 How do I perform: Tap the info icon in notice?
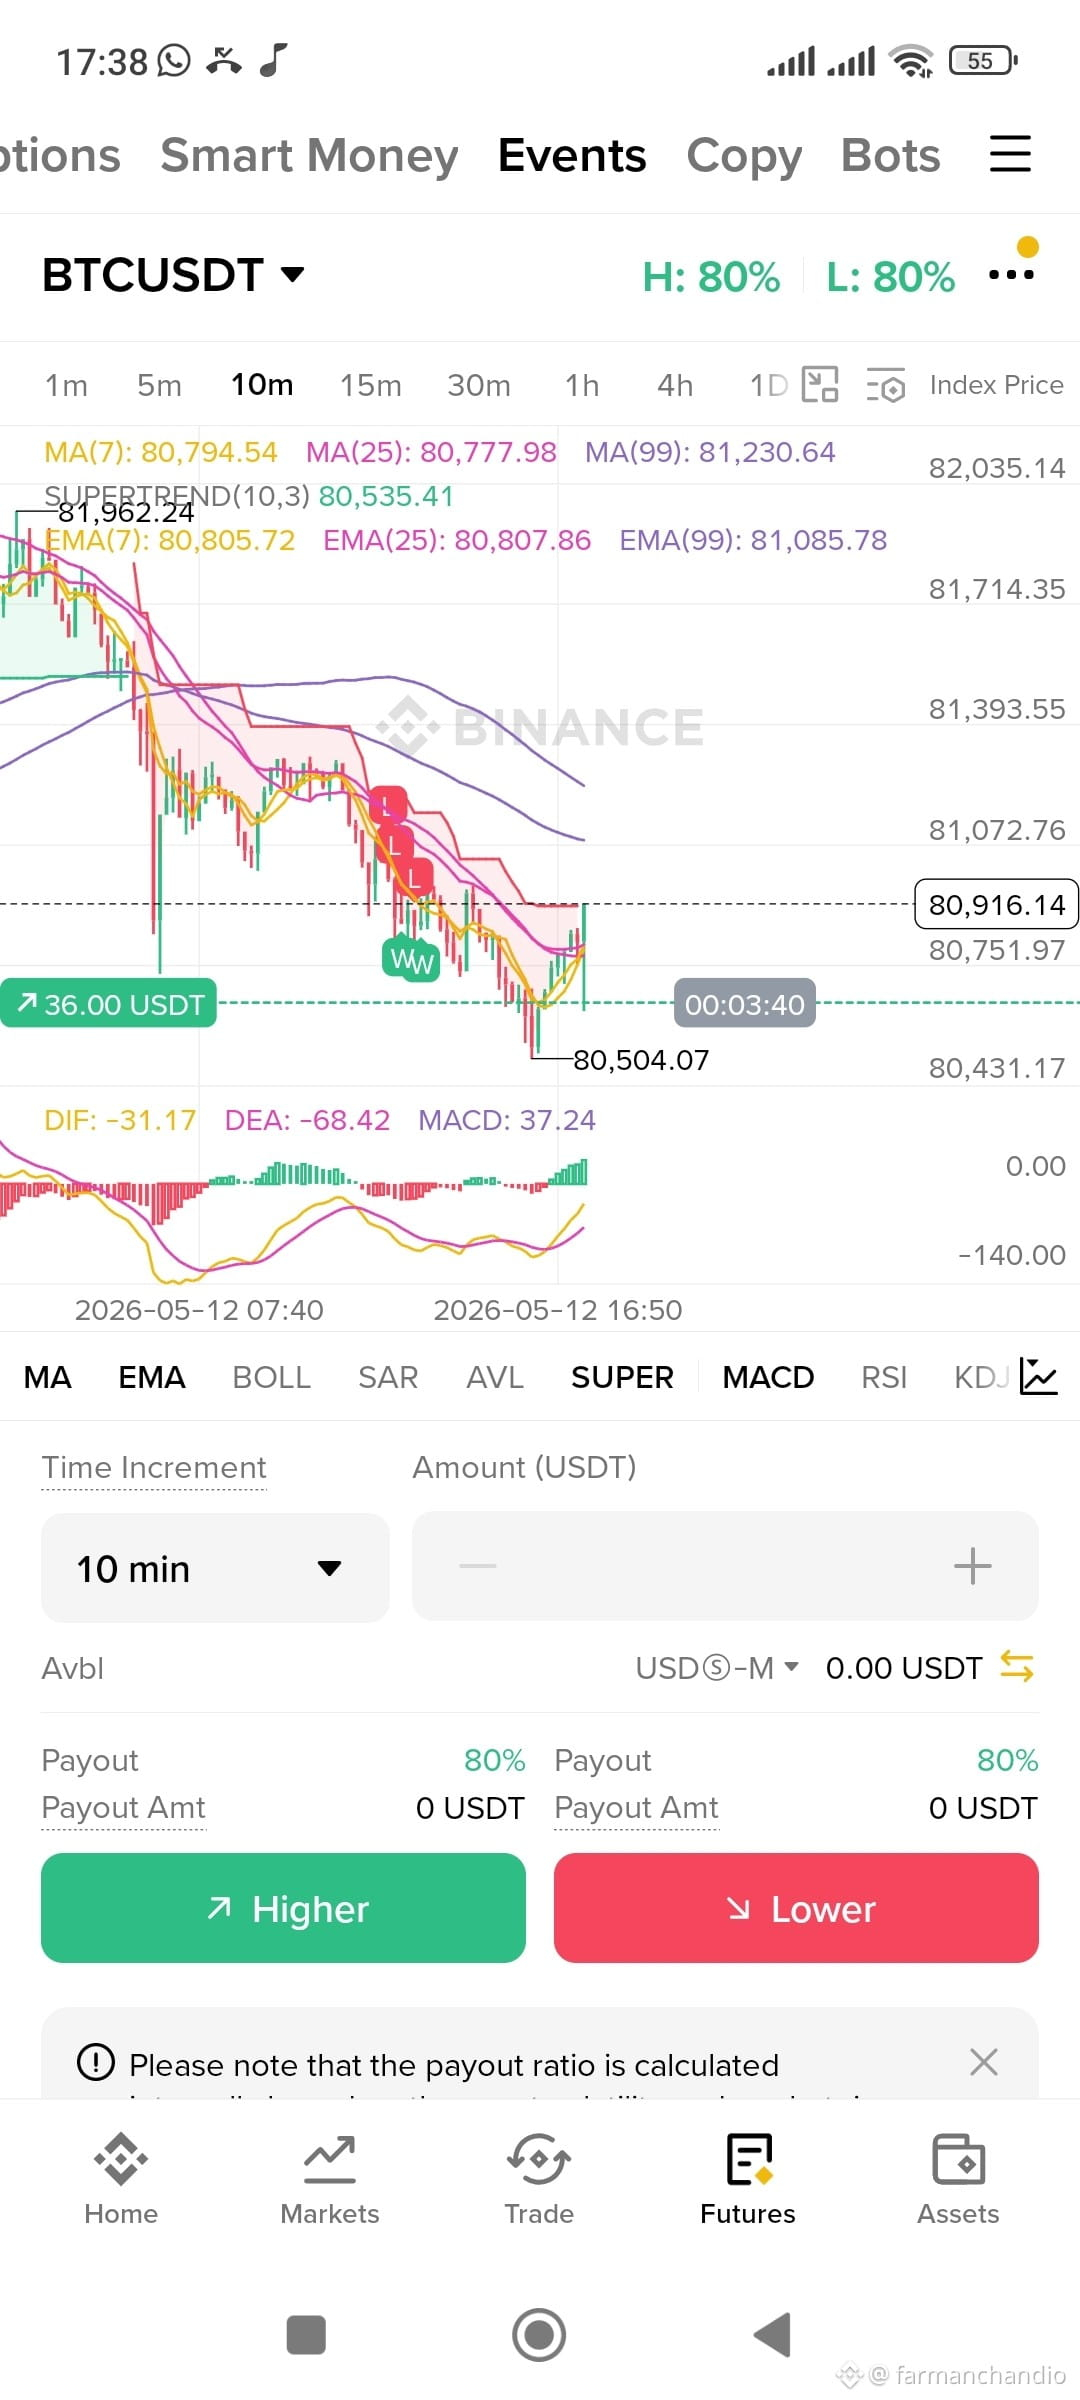coord(96,2061)
